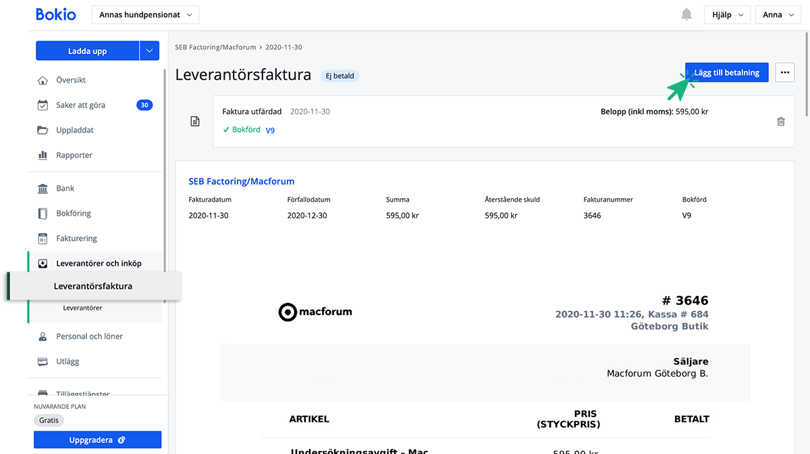The width and height of the screenshot is (810, 454).
Task: Click the notification bell icon
Action: [686, 15]
